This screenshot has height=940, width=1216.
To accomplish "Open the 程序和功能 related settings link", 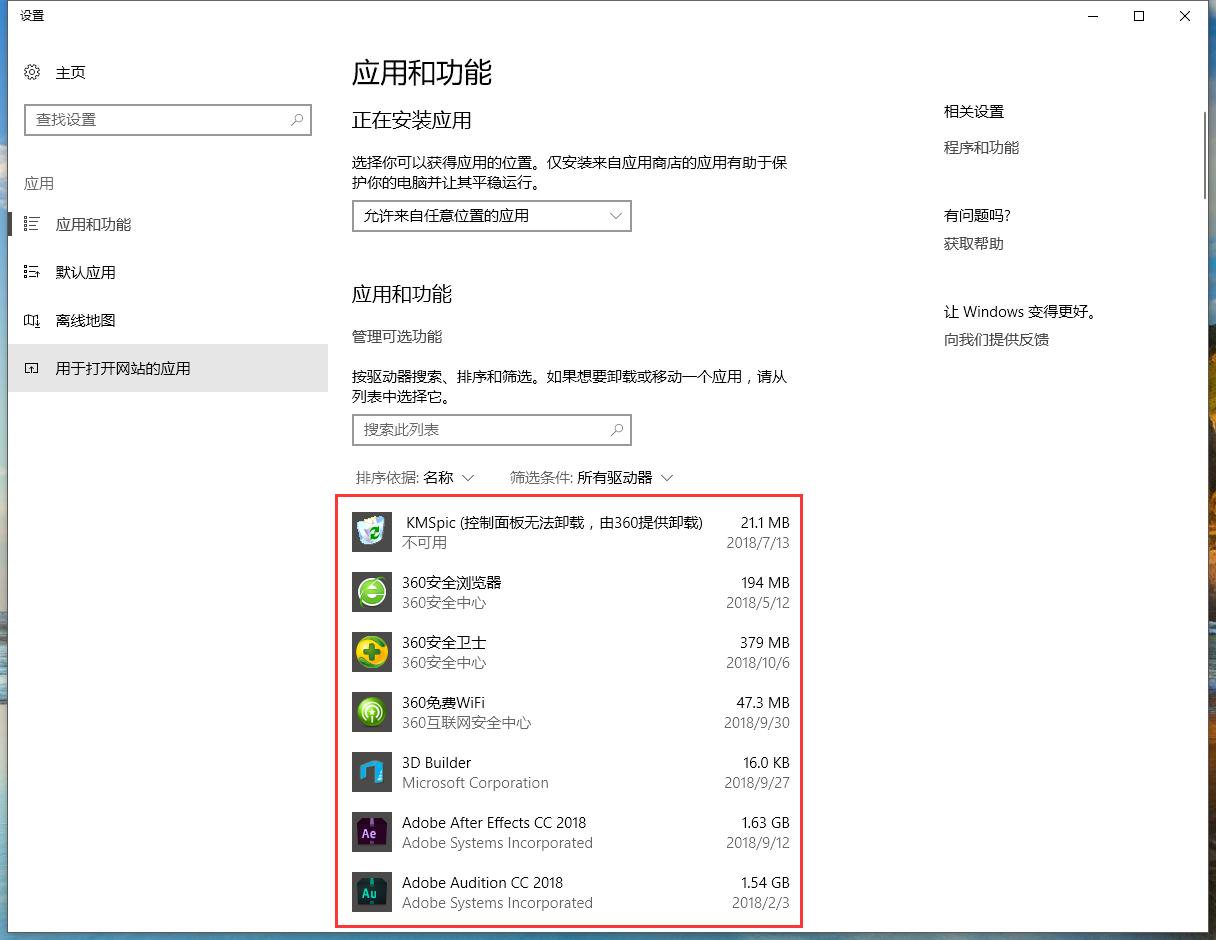I will (980, 147).
